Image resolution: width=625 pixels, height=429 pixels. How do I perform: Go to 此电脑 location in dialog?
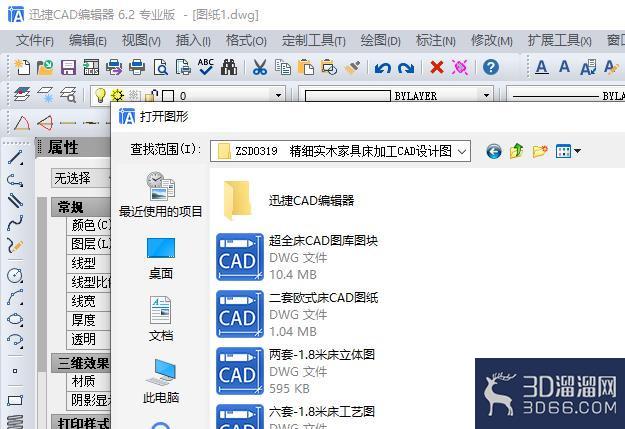pyautogui.click(x=161, y=381)
